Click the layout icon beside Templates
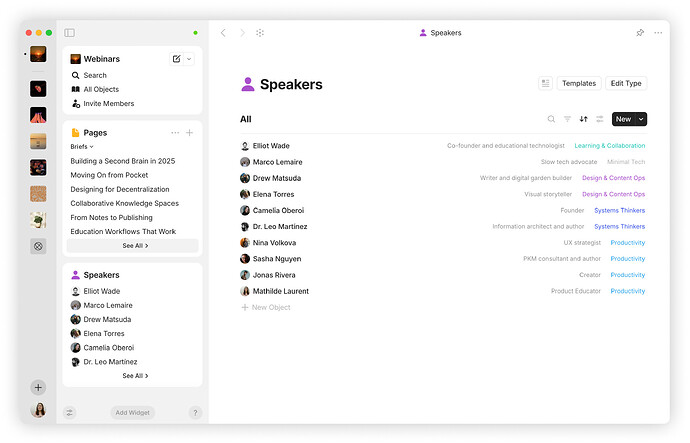Screen dimensions: 690x443 (x=546, y=83)
